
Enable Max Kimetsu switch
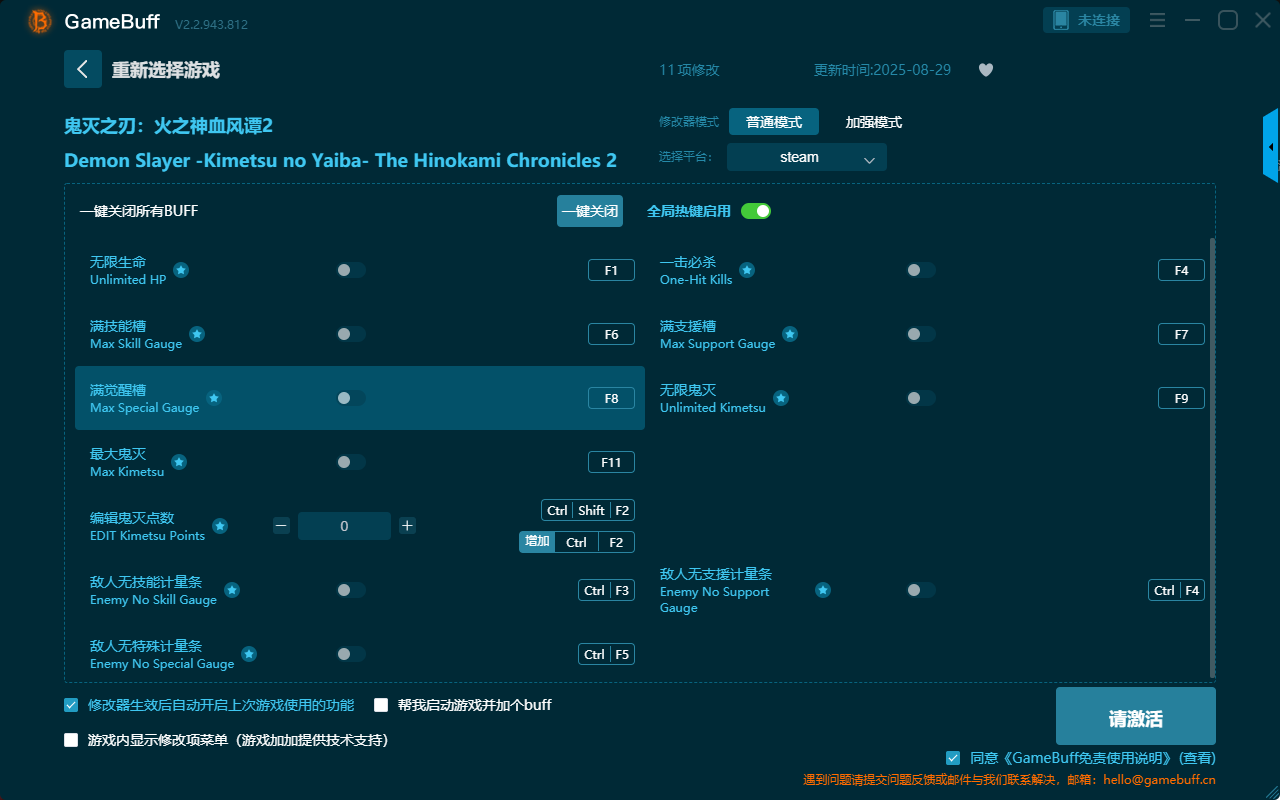pos(351,462)
